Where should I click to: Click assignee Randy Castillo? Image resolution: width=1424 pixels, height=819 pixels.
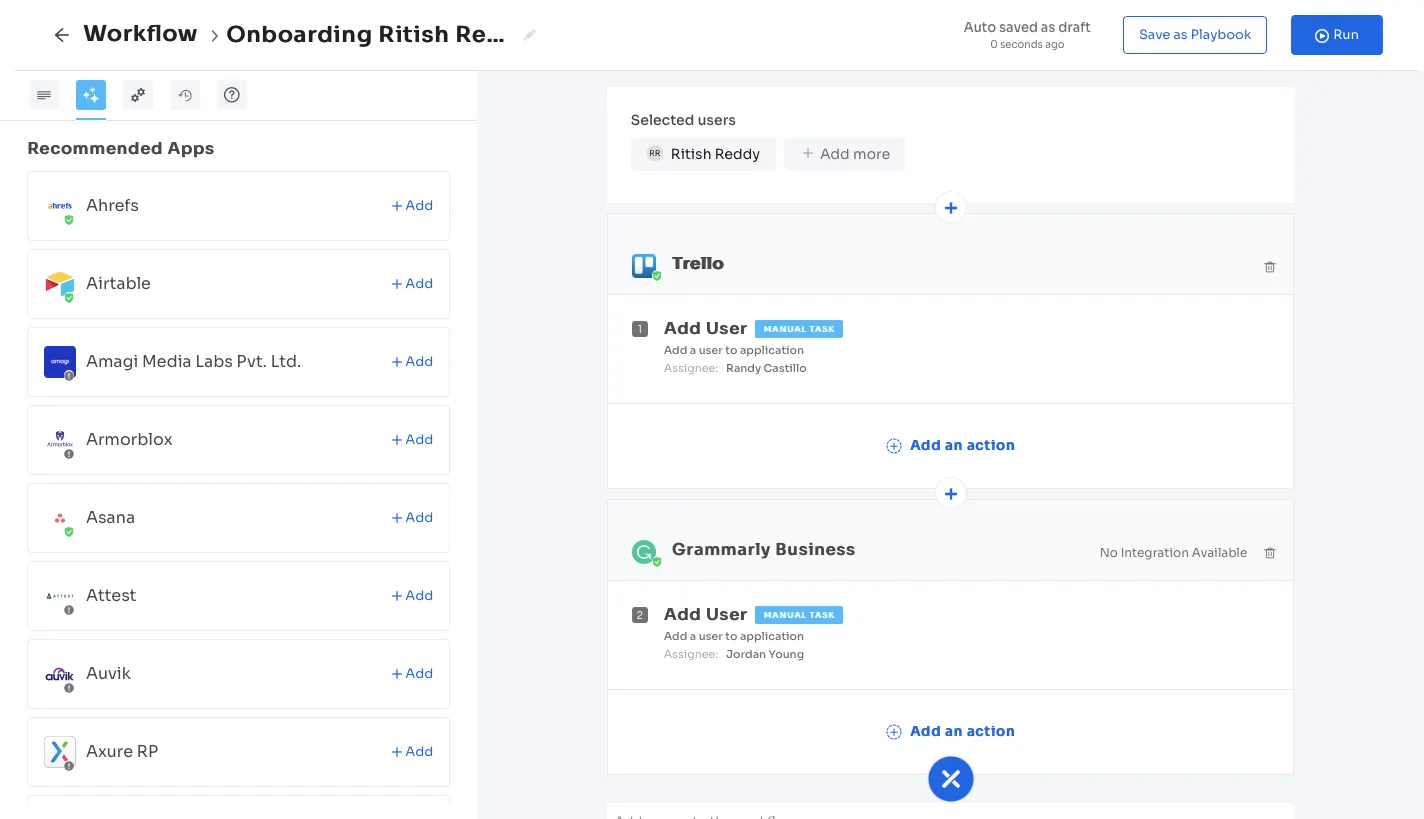[x=766, y=368]
